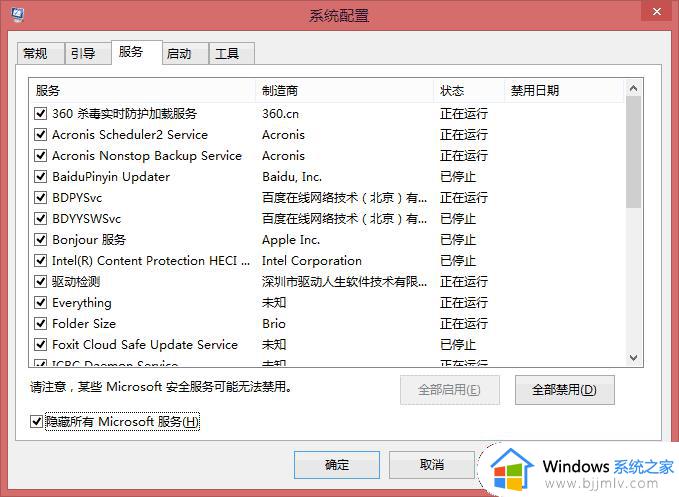
Task: Select the 深圳市驱动人生软件技术有限 cell
Action: [344, 282]
